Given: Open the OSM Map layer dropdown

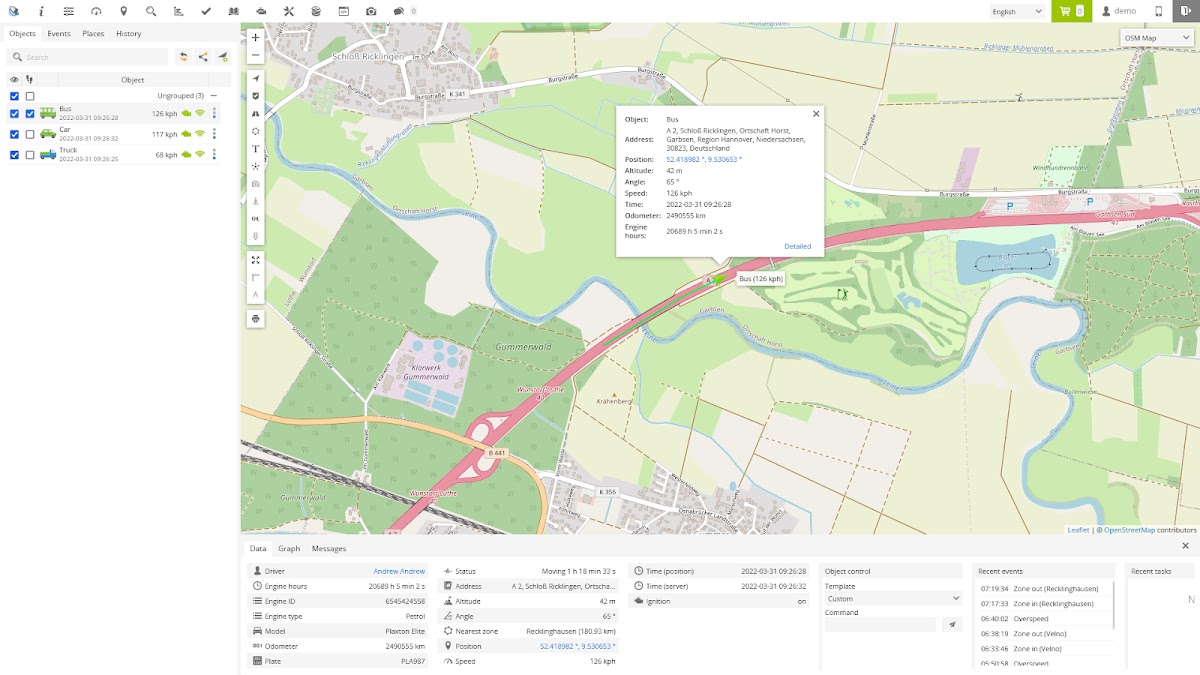Looking at the screenshot, I should [x=1157, y=38].
